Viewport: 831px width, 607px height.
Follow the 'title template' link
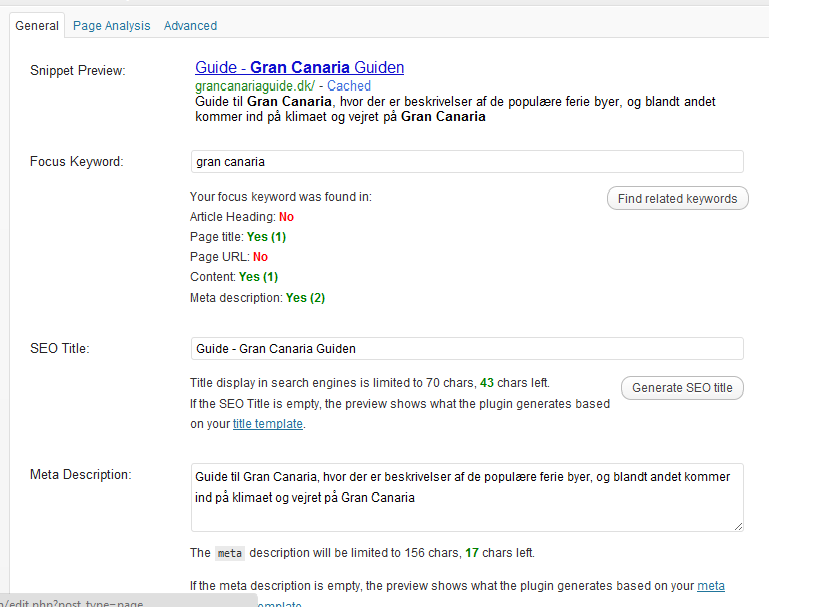267,424
